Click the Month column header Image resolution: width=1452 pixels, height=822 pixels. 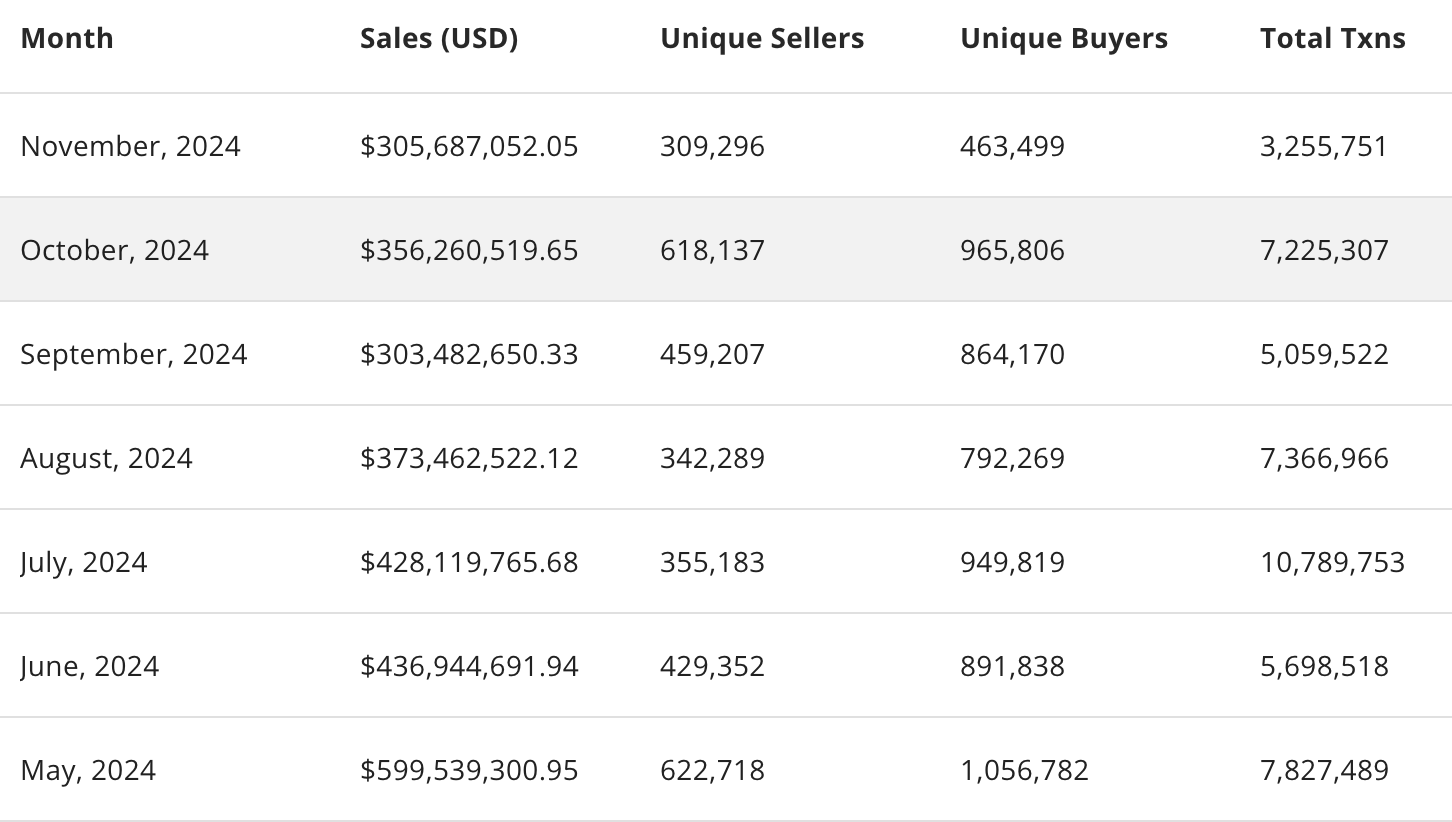[x=67, y=39]
